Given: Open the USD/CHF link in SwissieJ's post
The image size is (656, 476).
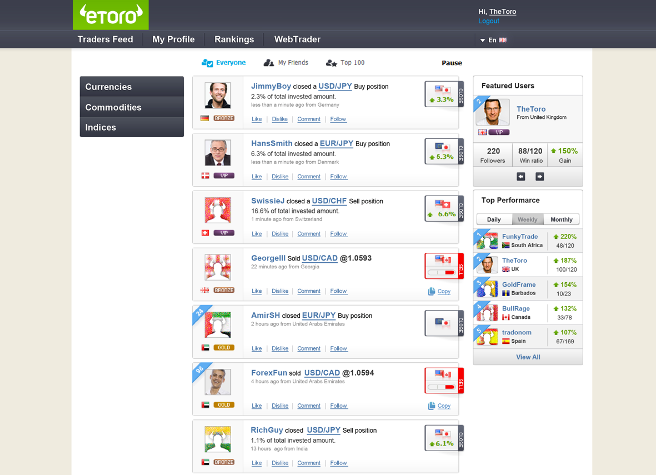Looking at the screenshot, I should tap(329, 201).
